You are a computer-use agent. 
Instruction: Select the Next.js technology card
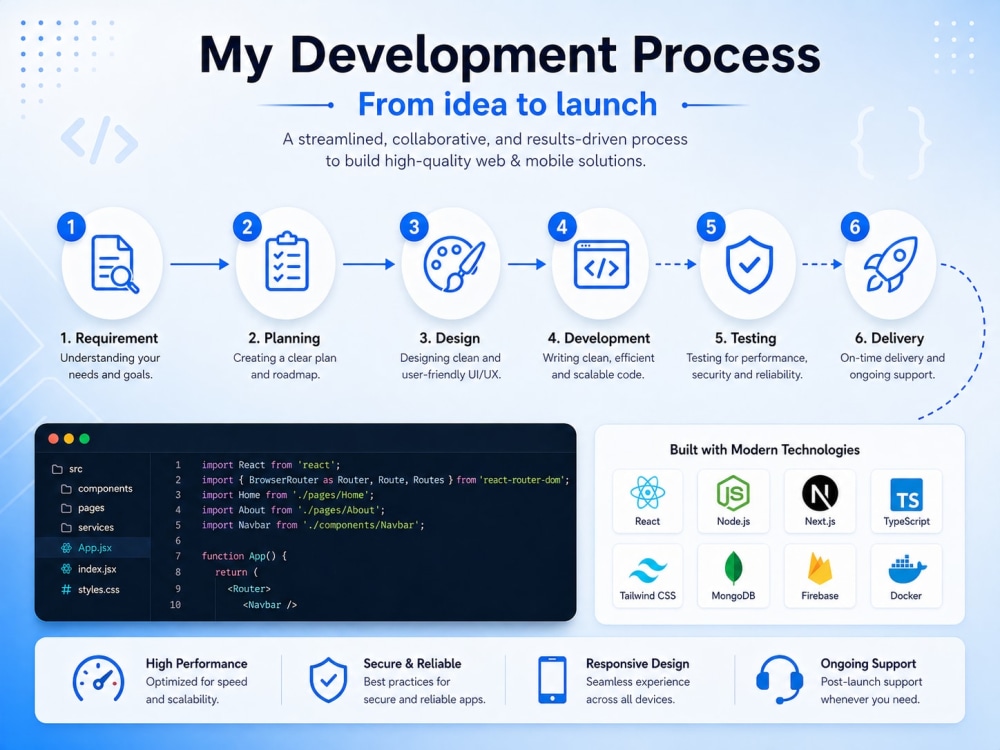tap(820, 501)
